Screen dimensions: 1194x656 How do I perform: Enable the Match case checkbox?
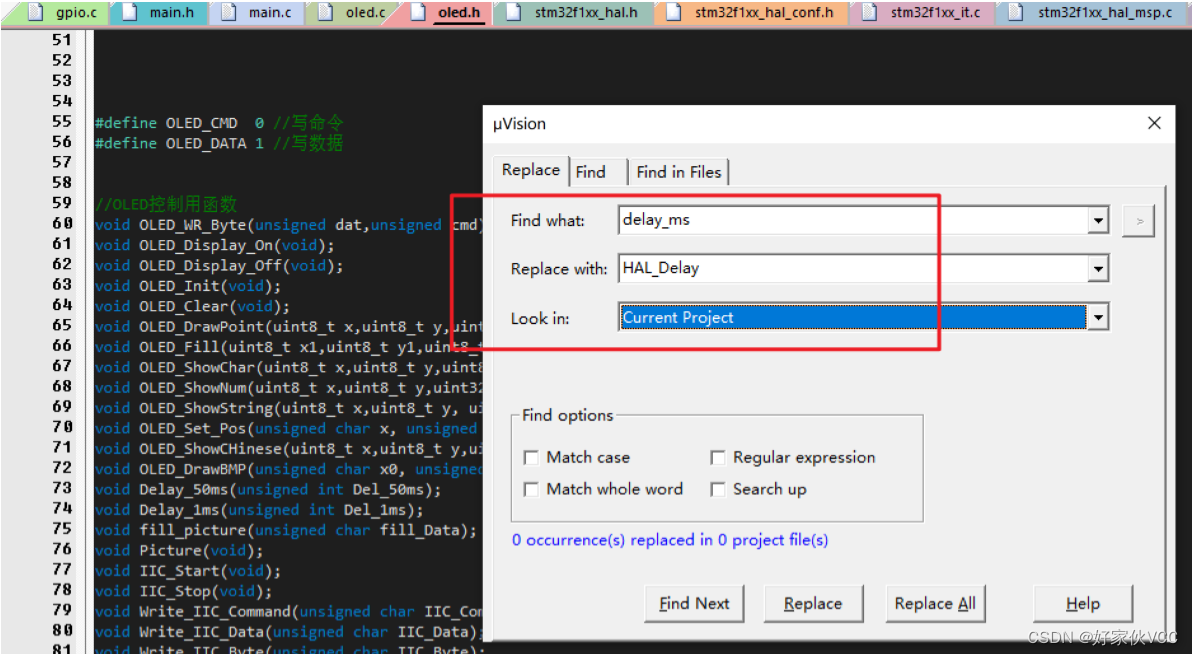point(532,458)
